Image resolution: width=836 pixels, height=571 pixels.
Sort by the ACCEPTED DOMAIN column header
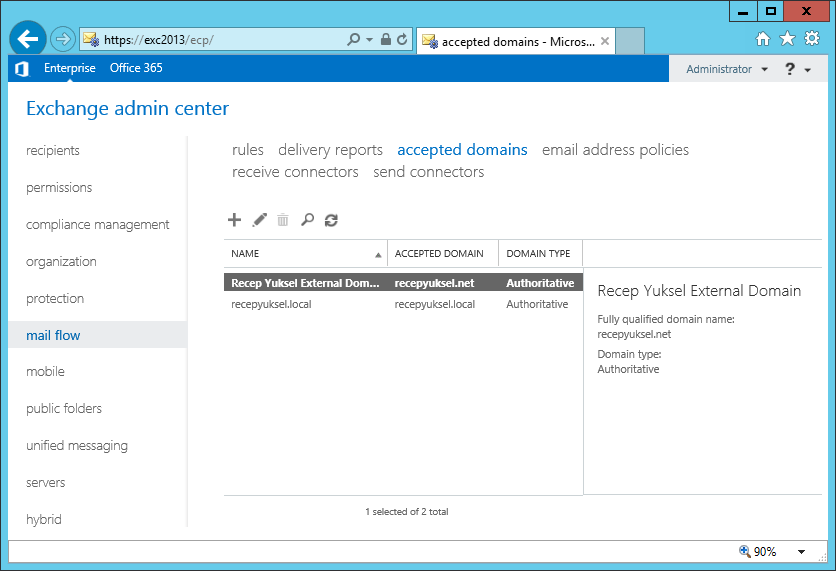(x=443, y=253)
